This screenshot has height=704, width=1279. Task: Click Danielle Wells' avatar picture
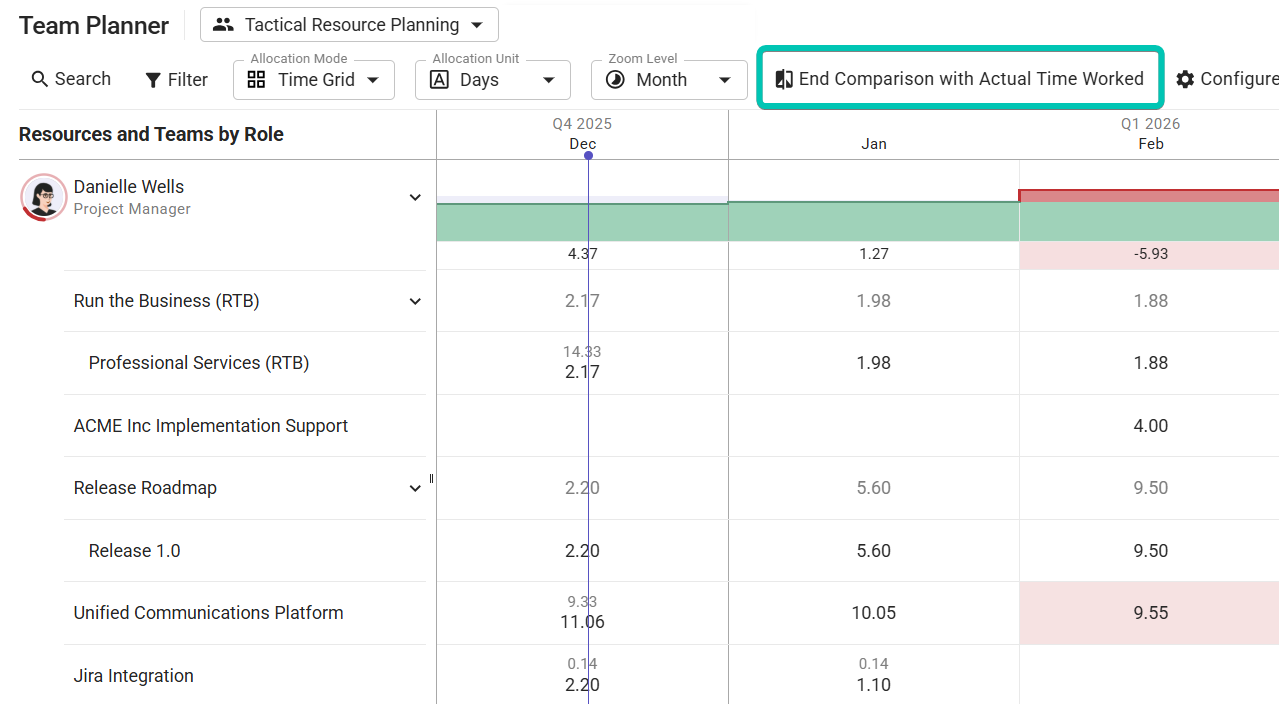coord(43,196)
